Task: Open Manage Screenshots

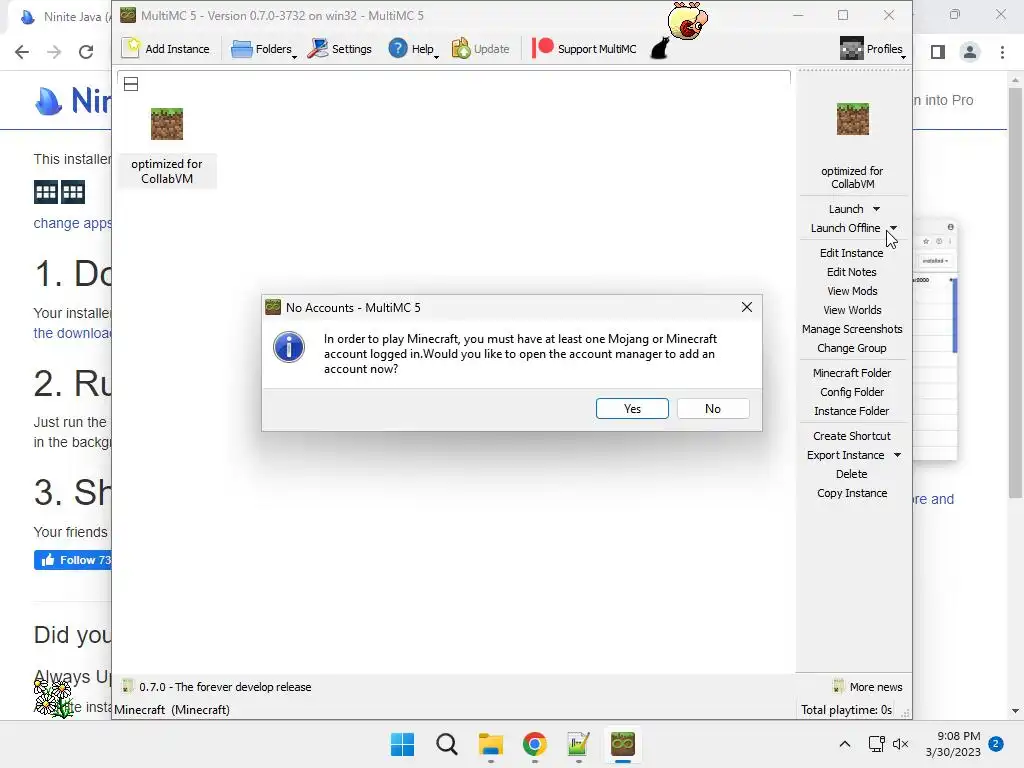Action: 852,328
